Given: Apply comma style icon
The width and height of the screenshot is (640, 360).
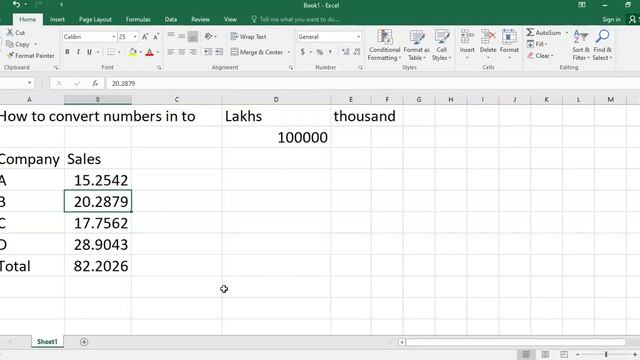Looking at the screenshot, I should coord(330,52).
